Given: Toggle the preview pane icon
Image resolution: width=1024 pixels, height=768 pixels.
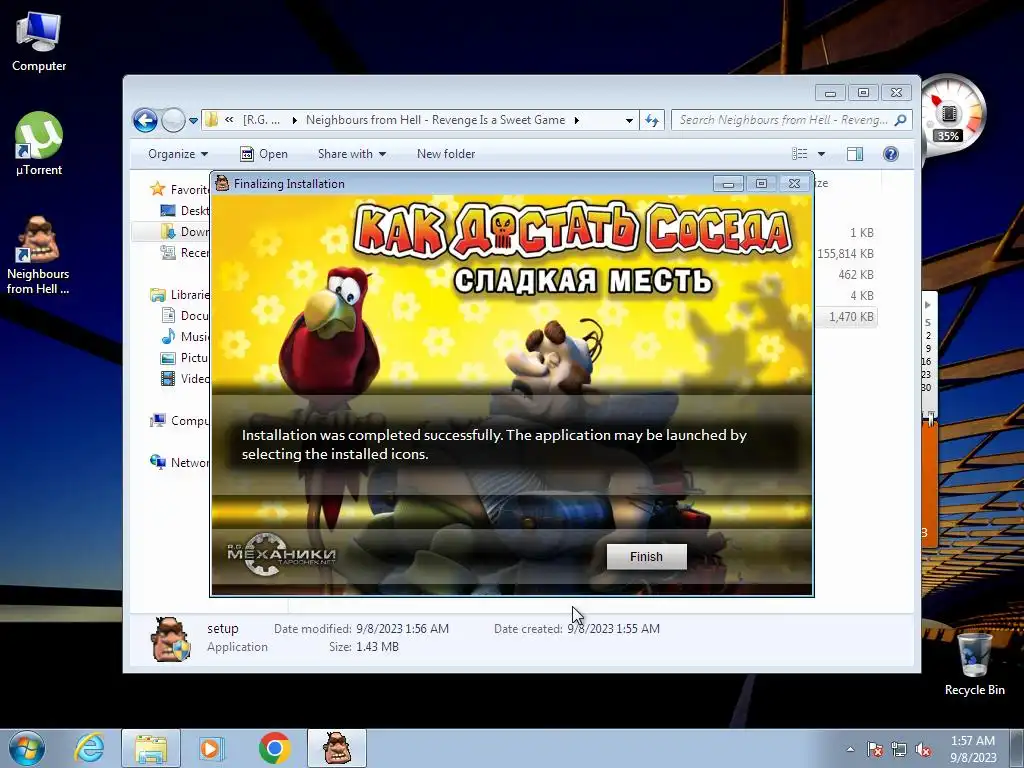Looking at the screenshot, I should (855, 154).
